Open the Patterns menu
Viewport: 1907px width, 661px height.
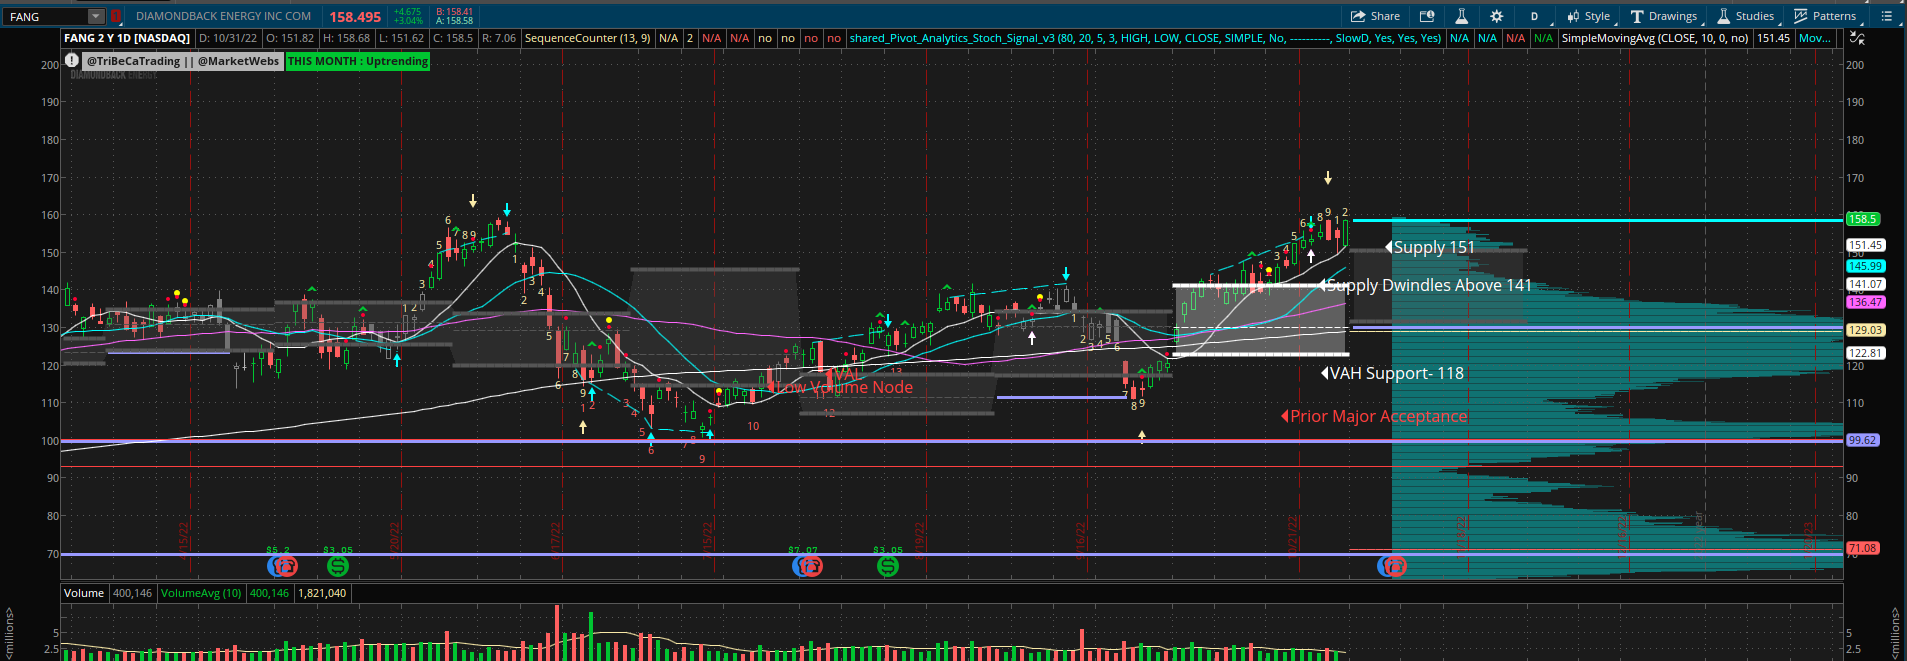point(1825,16)
